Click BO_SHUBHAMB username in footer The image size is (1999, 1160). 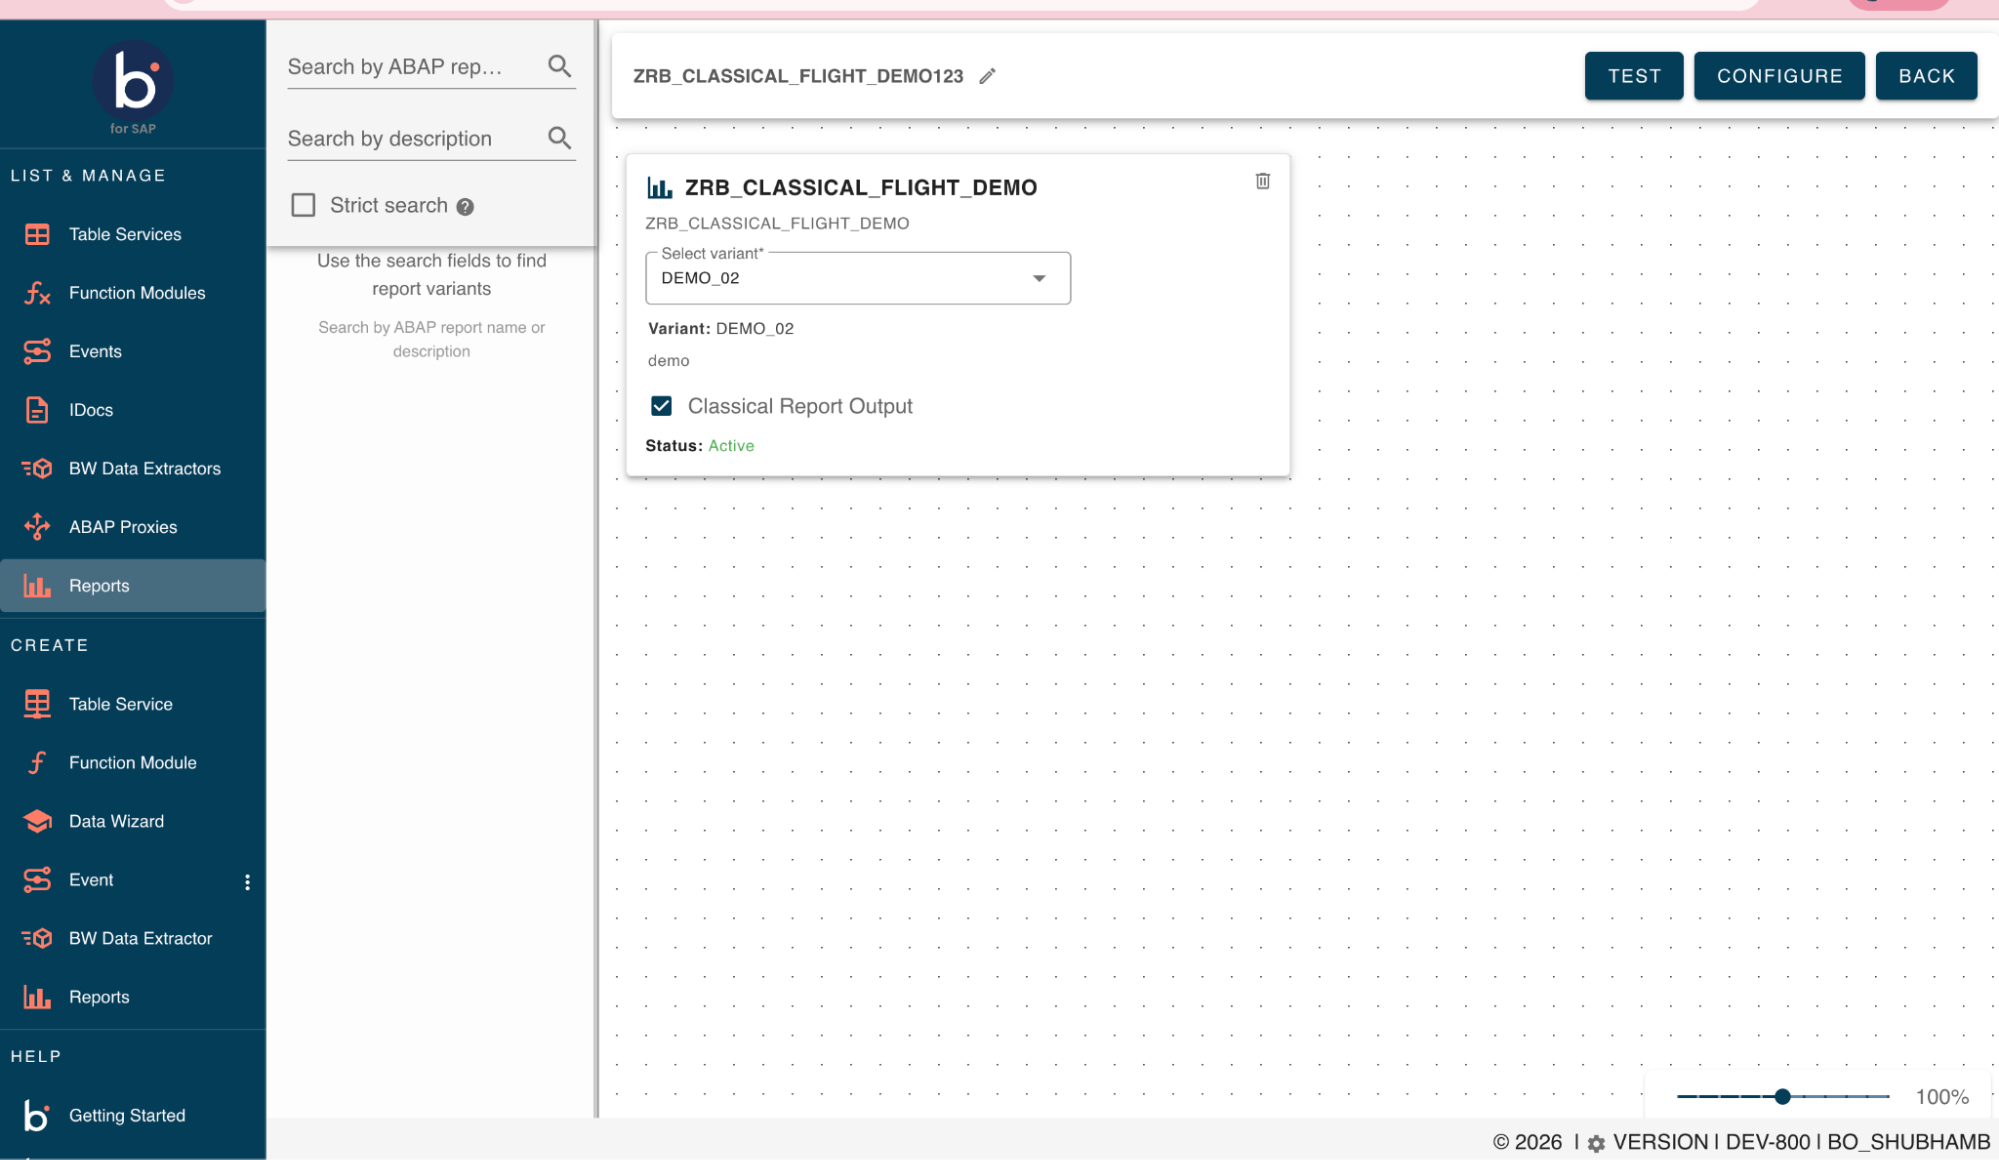pos(1908,1142)
